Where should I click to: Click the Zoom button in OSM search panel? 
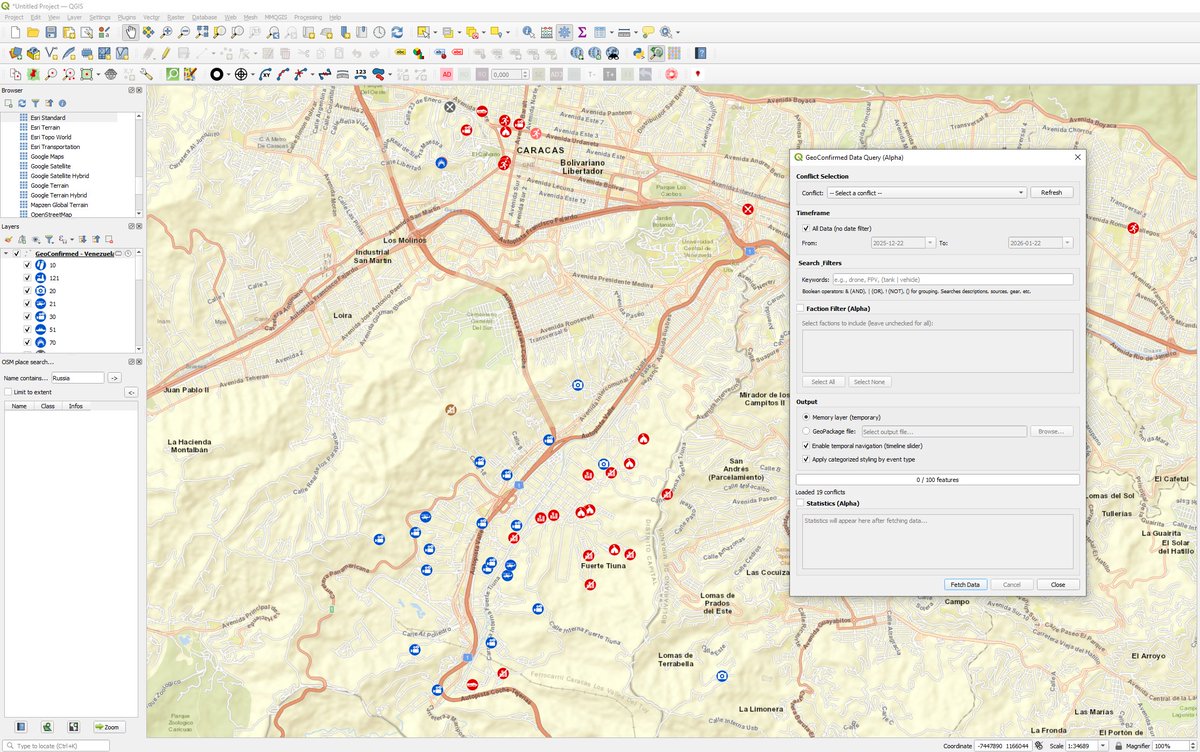pos(109,727)
